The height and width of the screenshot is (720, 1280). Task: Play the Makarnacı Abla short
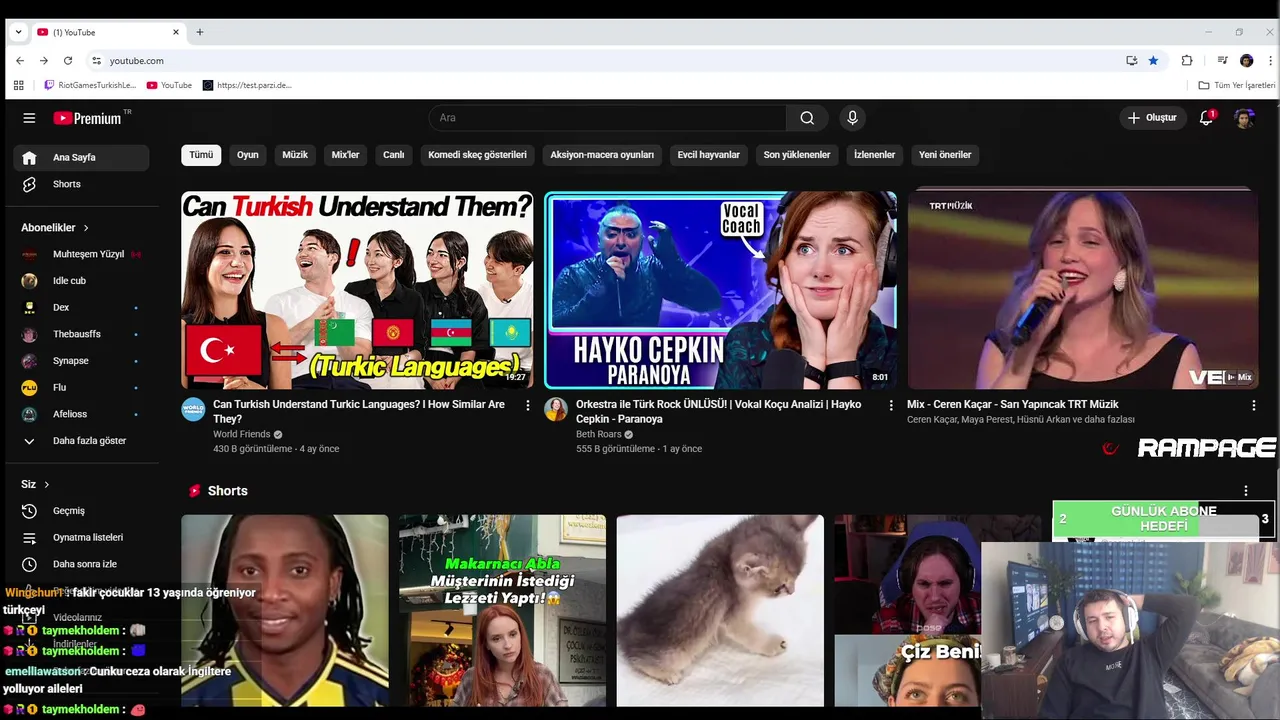(x=502, y=611)
